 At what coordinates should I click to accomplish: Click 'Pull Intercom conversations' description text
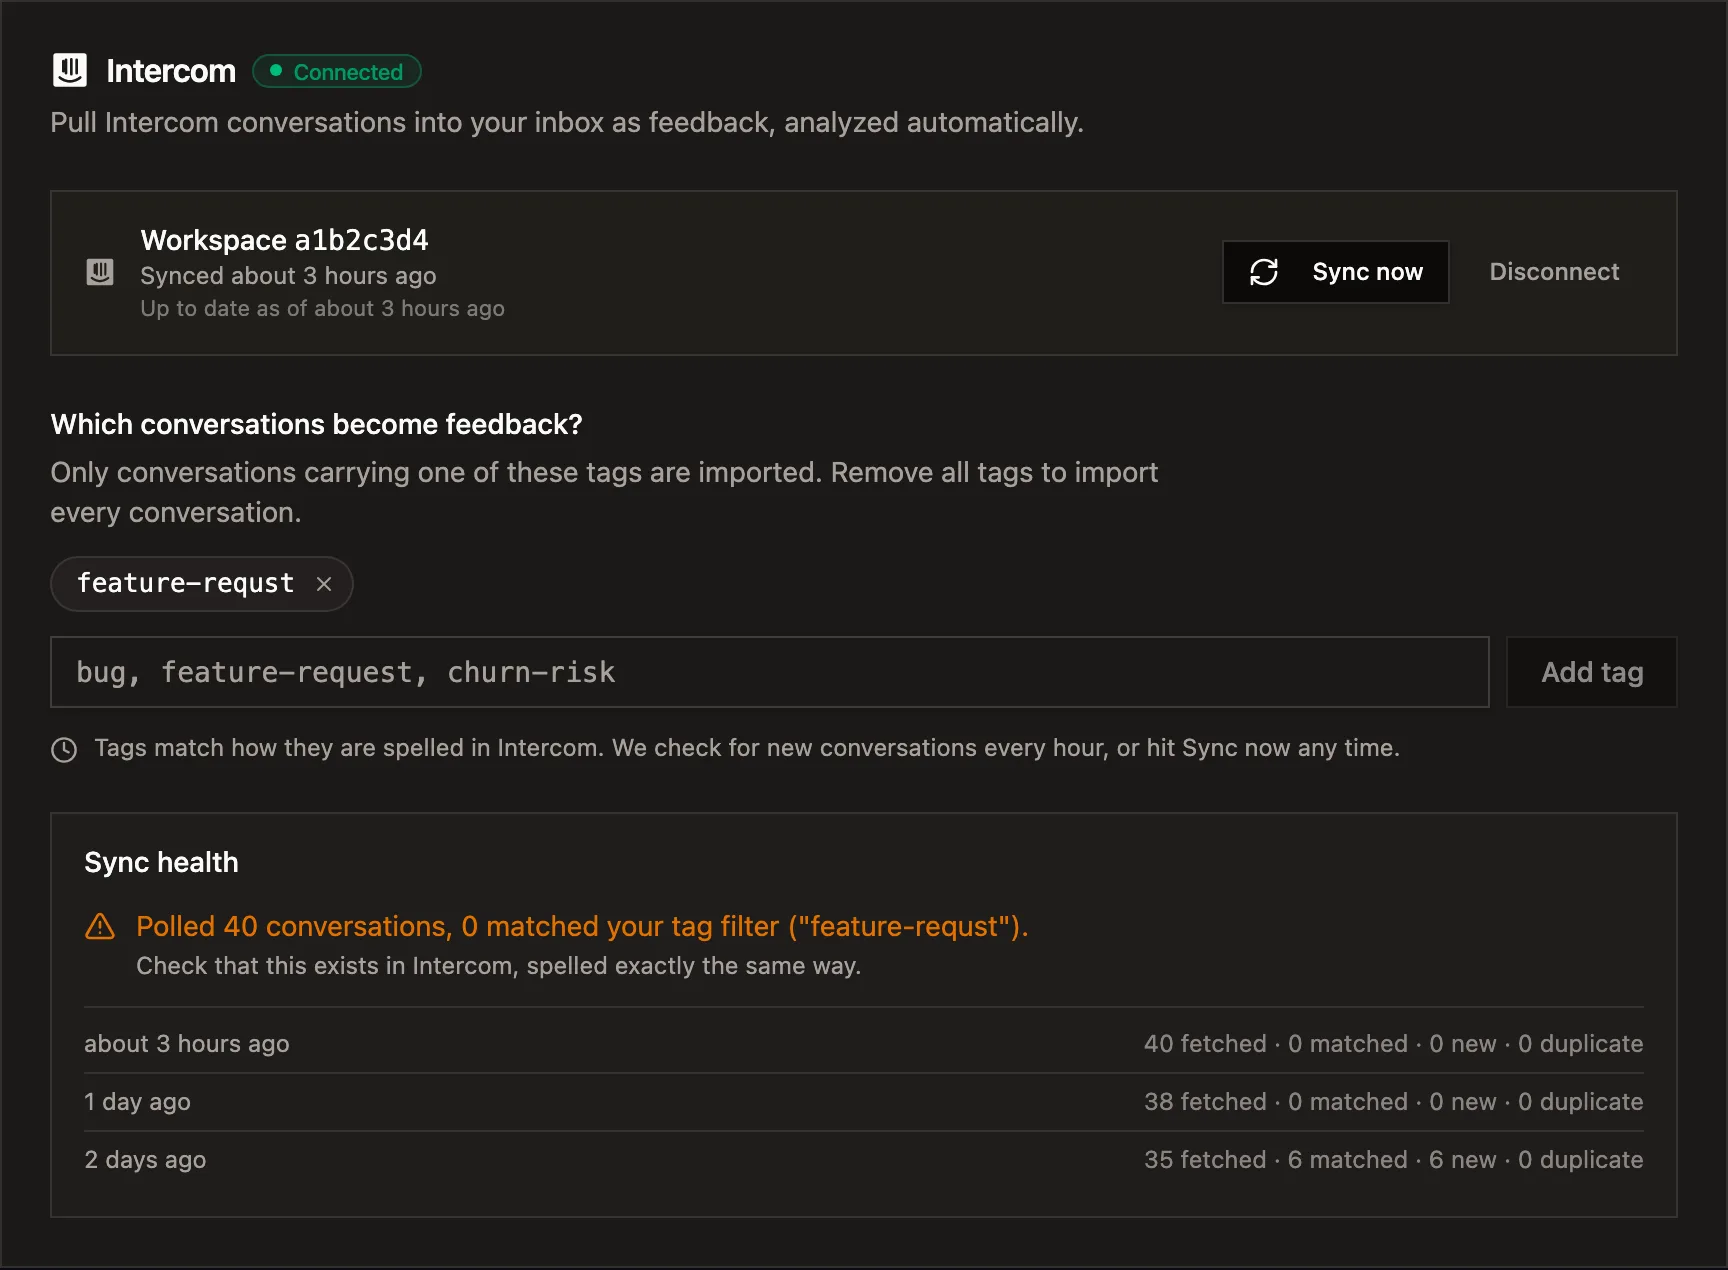pos(567,123)
